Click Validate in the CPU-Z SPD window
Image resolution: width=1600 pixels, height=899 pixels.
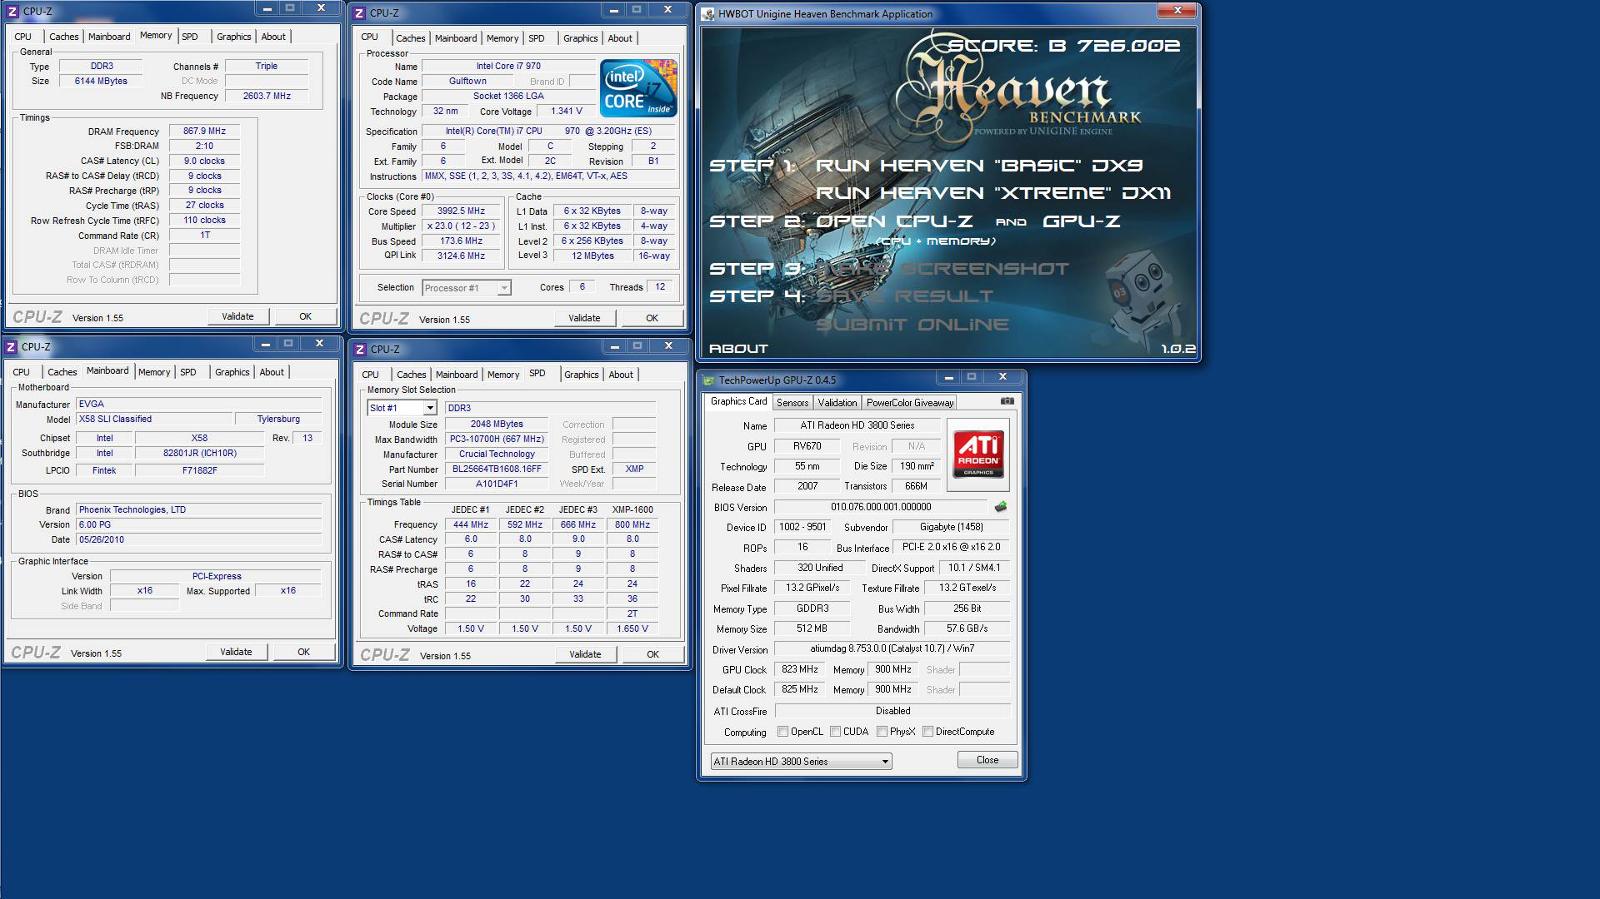(x=585, y=654)
